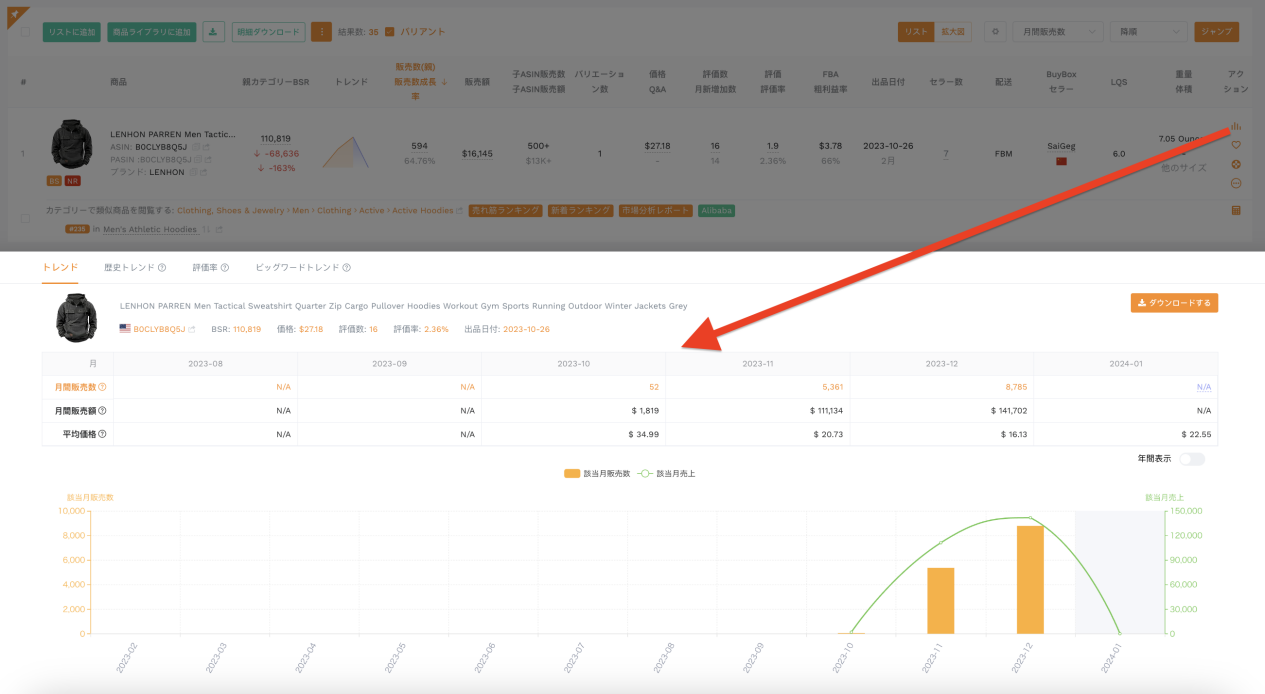Screen dimensions: 1265x694
Task: Open the 月間販売数 sort dropdown
Action: coord(1057,32)
